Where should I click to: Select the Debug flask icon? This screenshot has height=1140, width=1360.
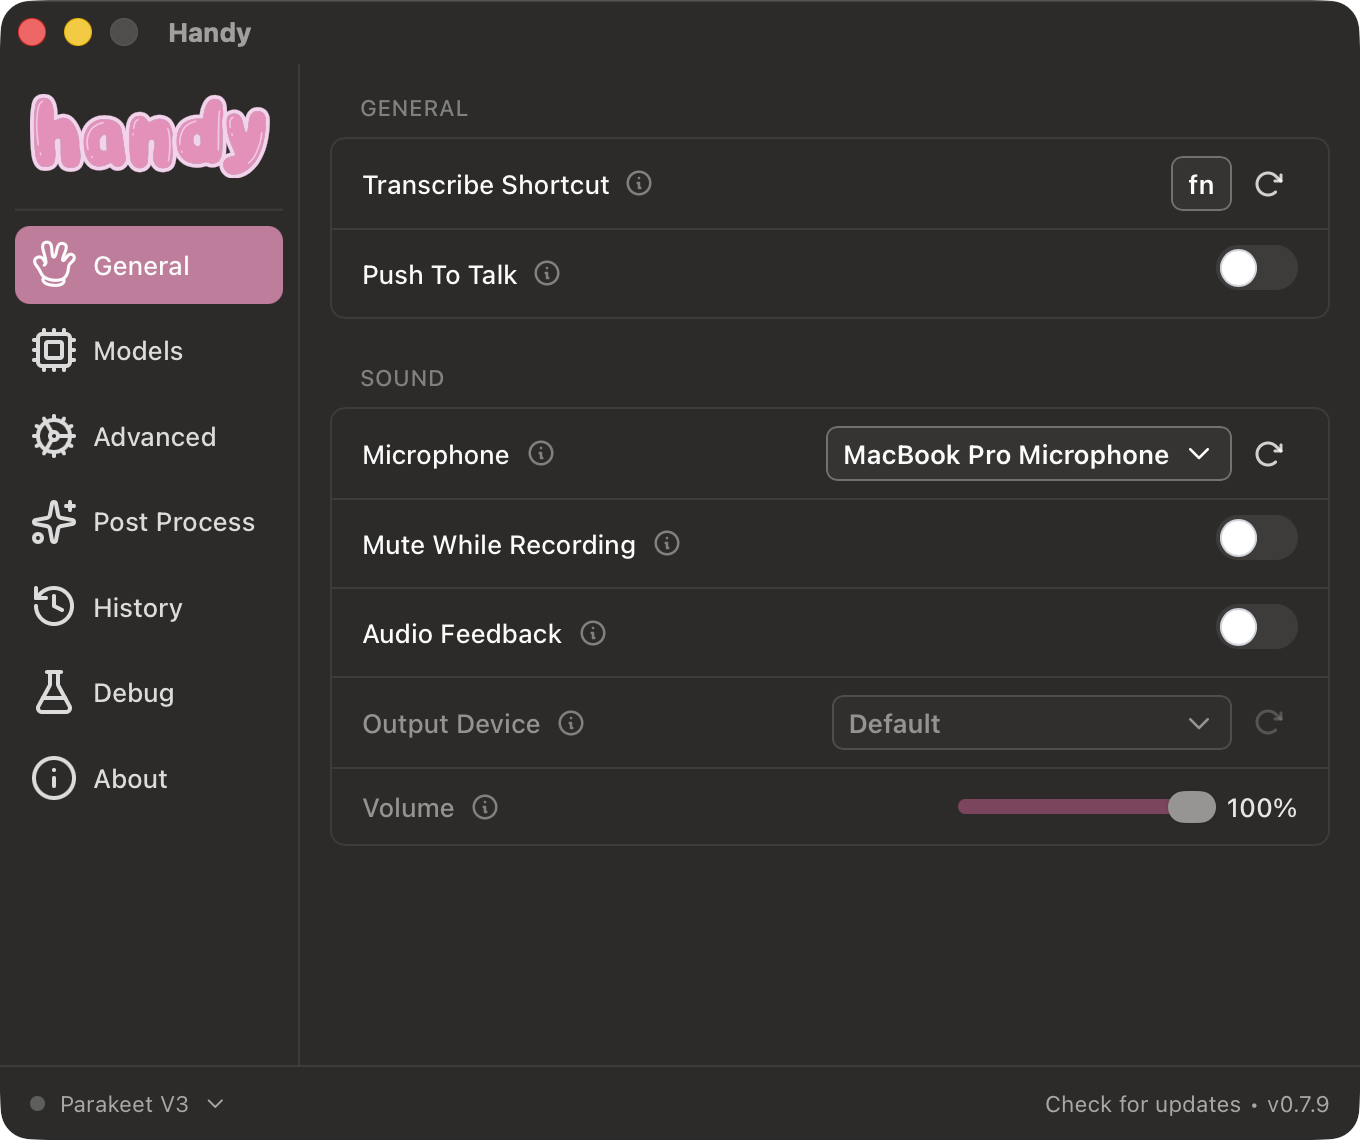pos(53,692)
